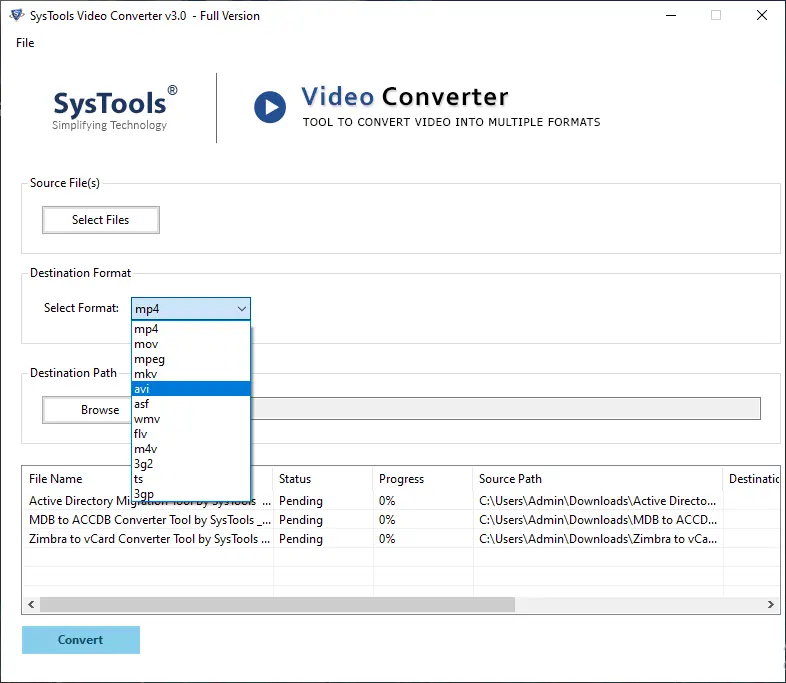Click the Video Converter play logo icon
Image resolution: width=786 pixels, height=683 pixels.
(x=270, y=107)
